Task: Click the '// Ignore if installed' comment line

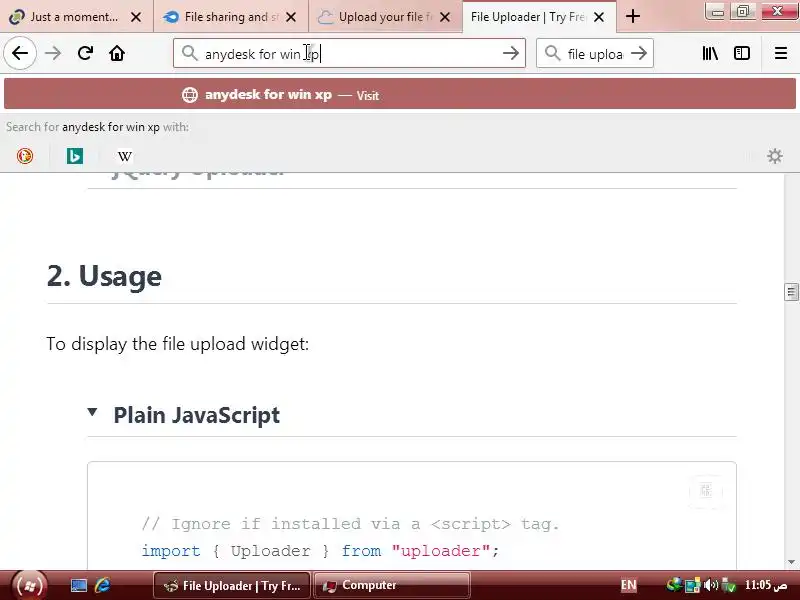Action: pos(351,524)
